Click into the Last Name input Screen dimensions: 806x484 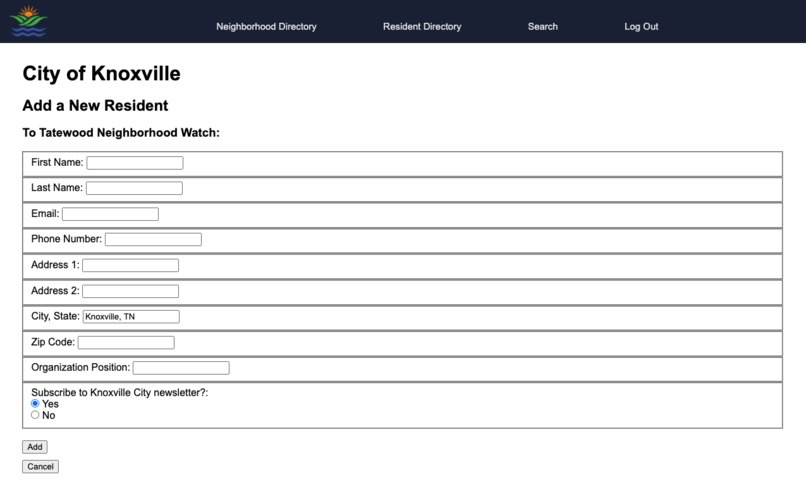tap(134, 188)
